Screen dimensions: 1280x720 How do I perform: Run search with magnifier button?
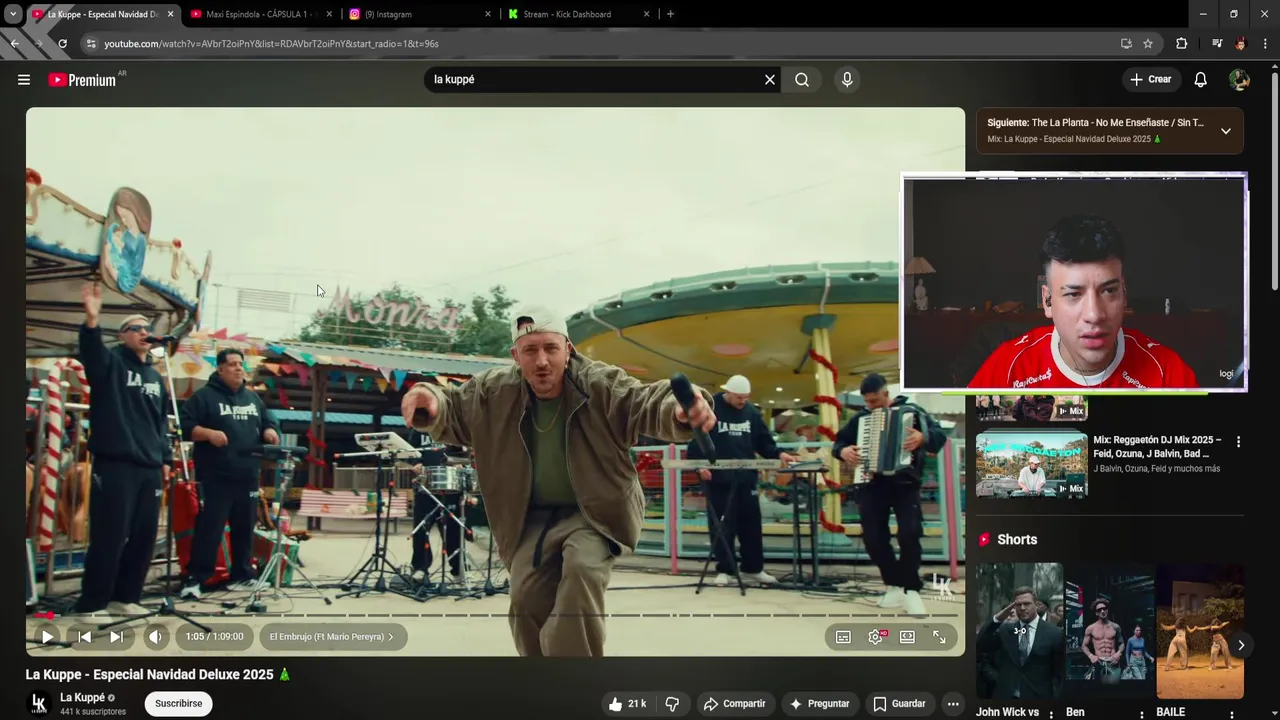(x=802, y=80)
